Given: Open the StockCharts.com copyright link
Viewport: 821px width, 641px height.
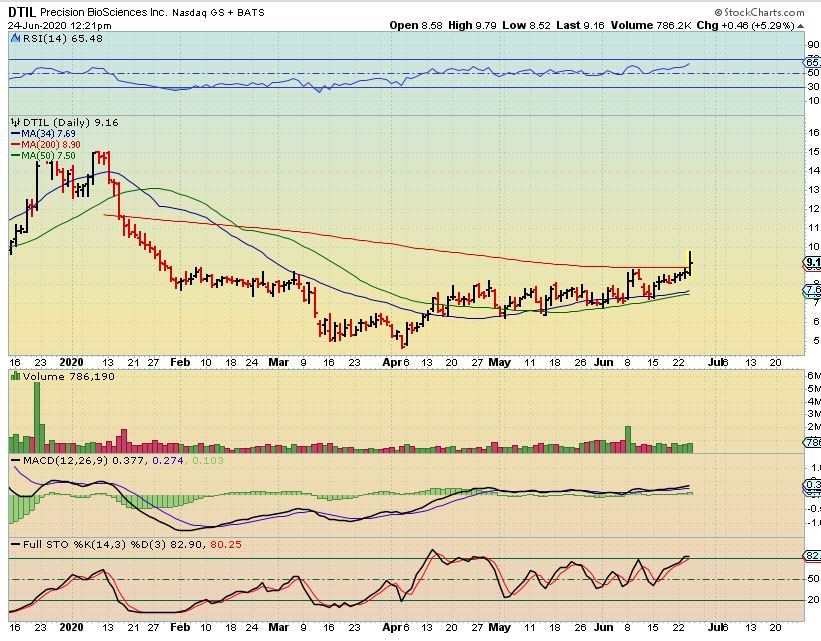Looking at the screenshot, I should coord(759,12).
